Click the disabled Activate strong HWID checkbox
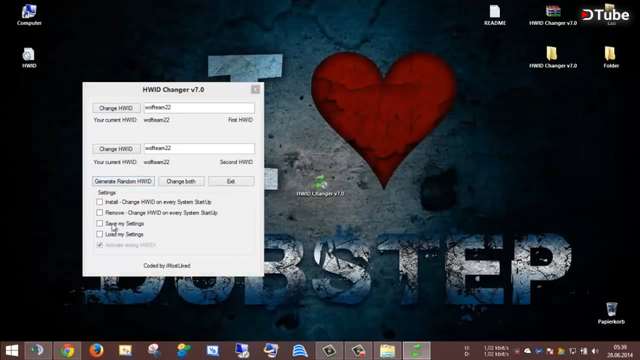This screenshot has height=360, width=640. point(100,245)
